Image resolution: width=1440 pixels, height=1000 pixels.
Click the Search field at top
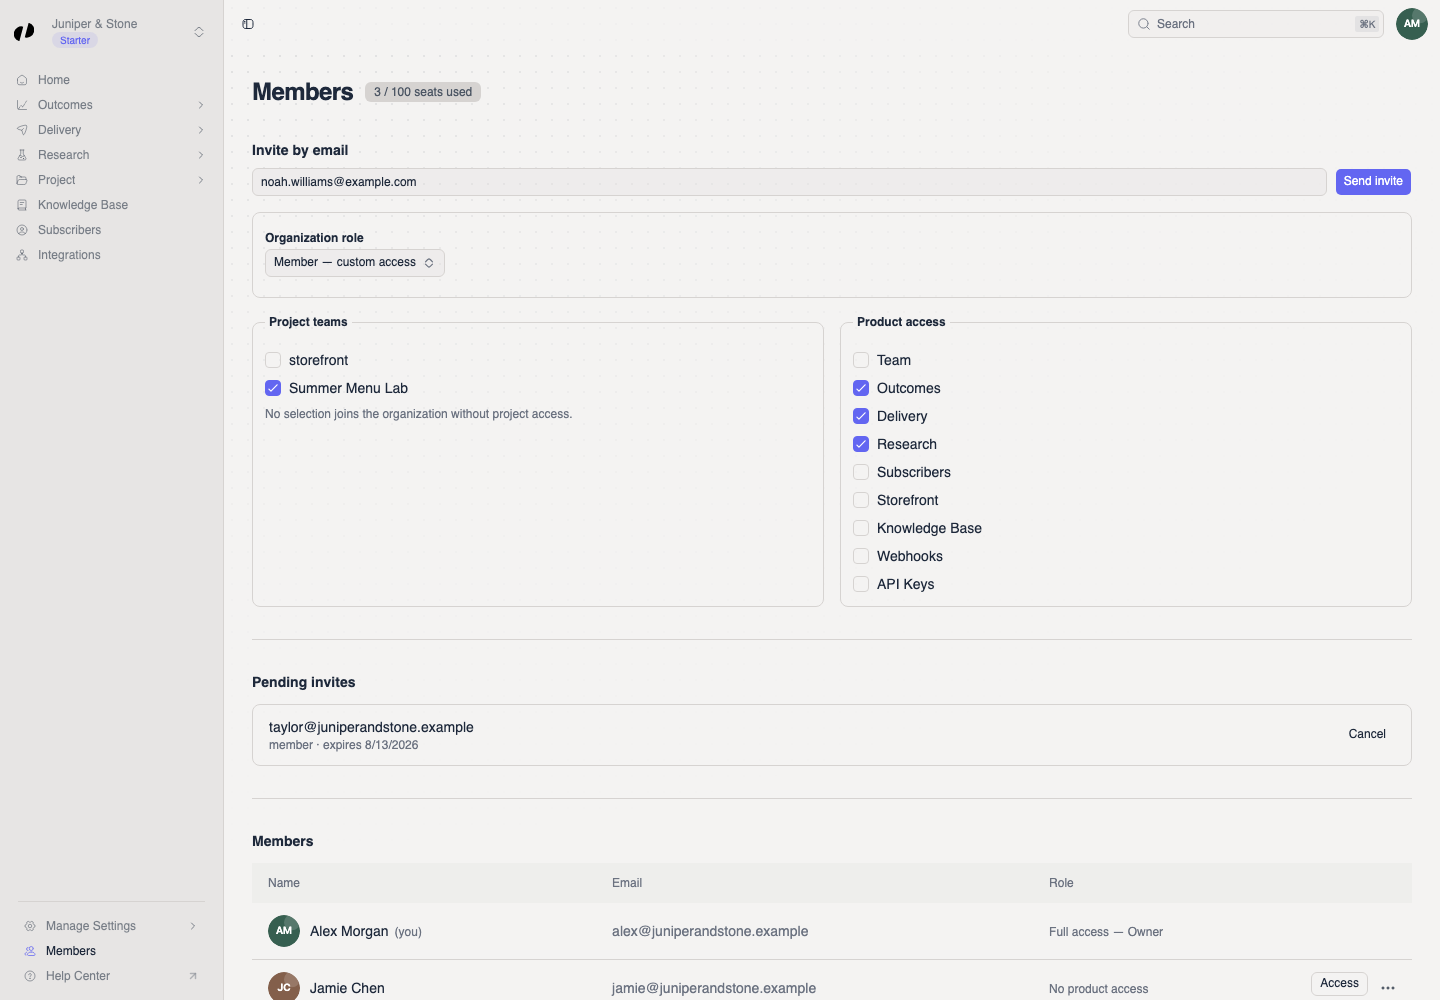tap(1256, 24)
